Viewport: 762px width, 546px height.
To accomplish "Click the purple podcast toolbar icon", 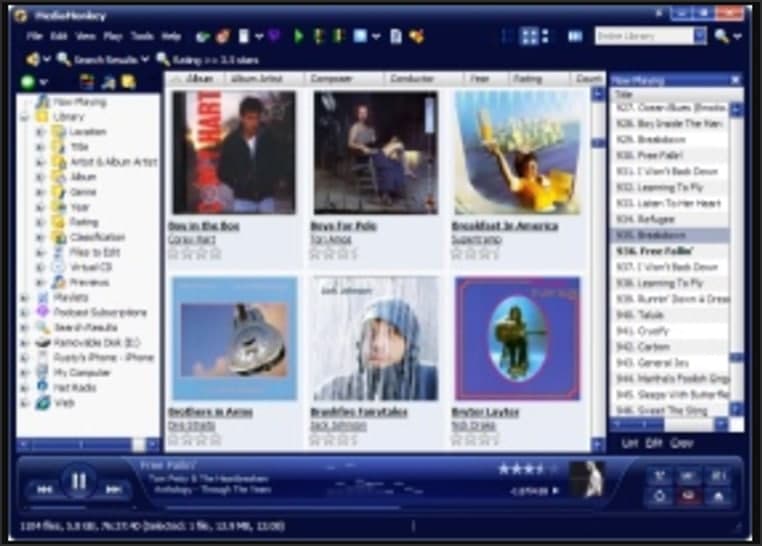I will pos(274,36).
